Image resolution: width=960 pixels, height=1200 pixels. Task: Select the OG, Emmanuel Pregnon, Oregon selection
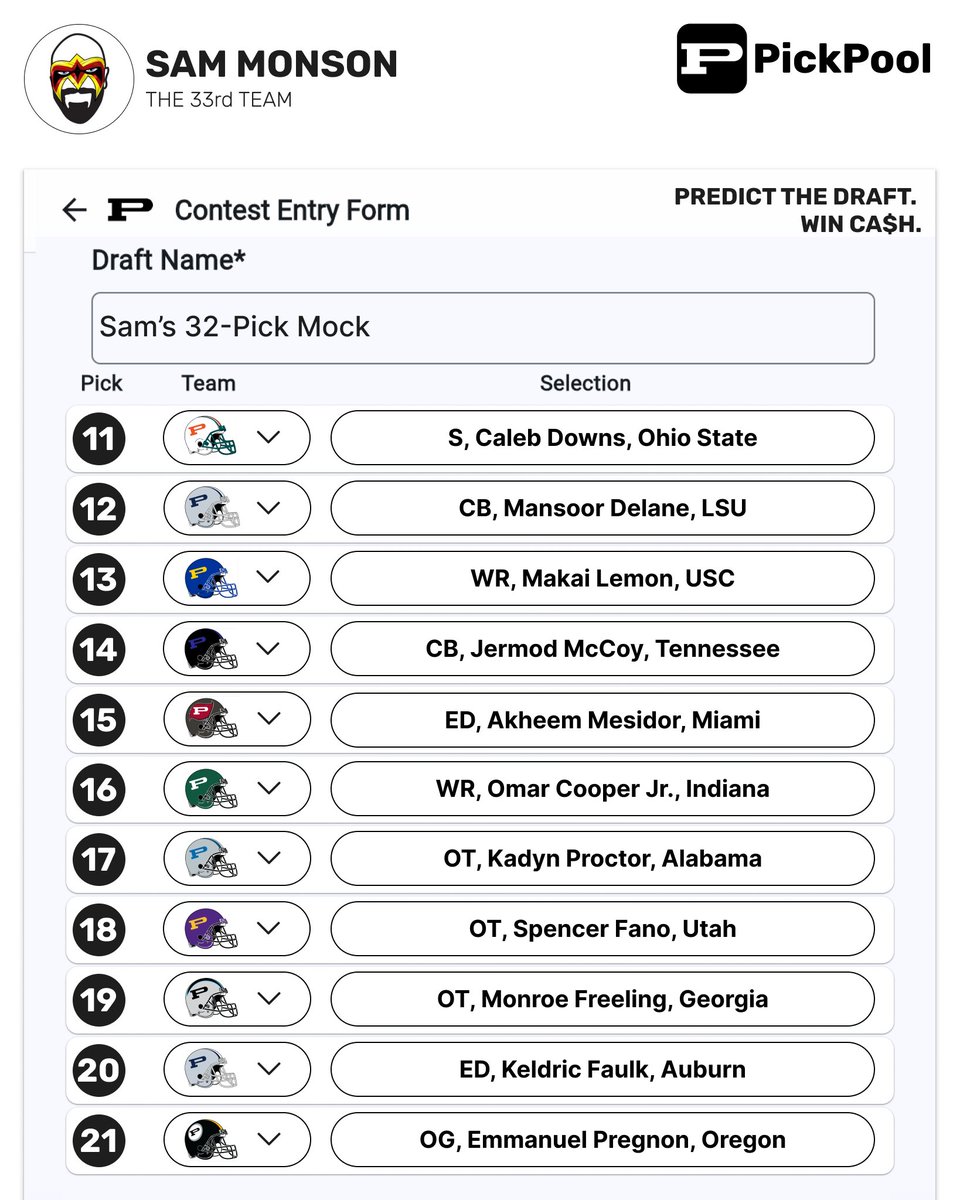tap(603, 1140)
